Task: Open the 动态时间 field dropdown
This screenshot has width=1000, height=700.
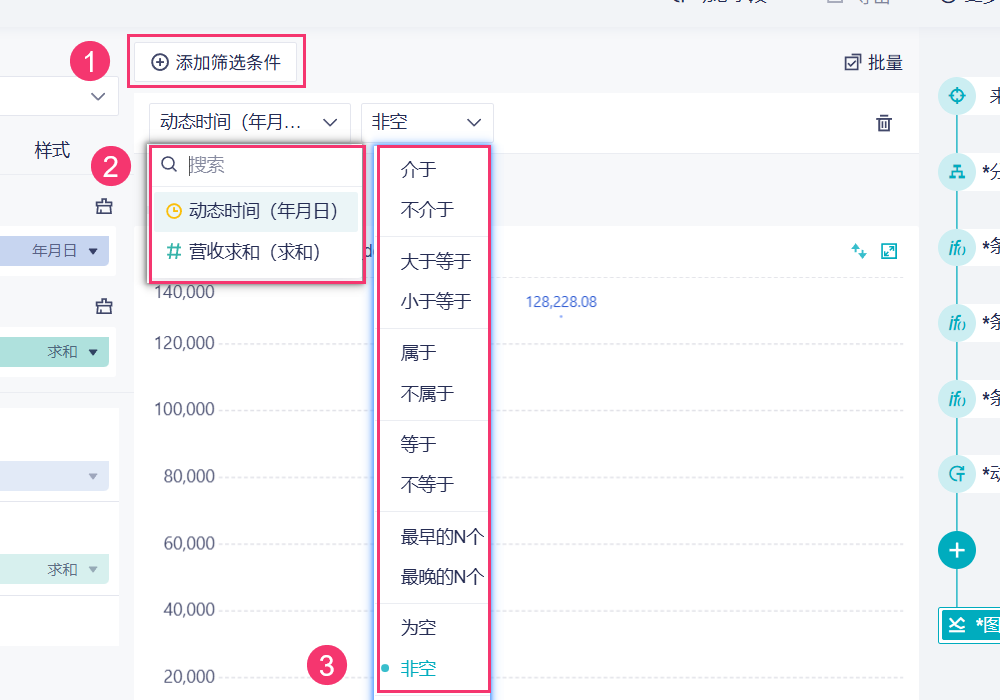Action: click(x=250, y=122)
